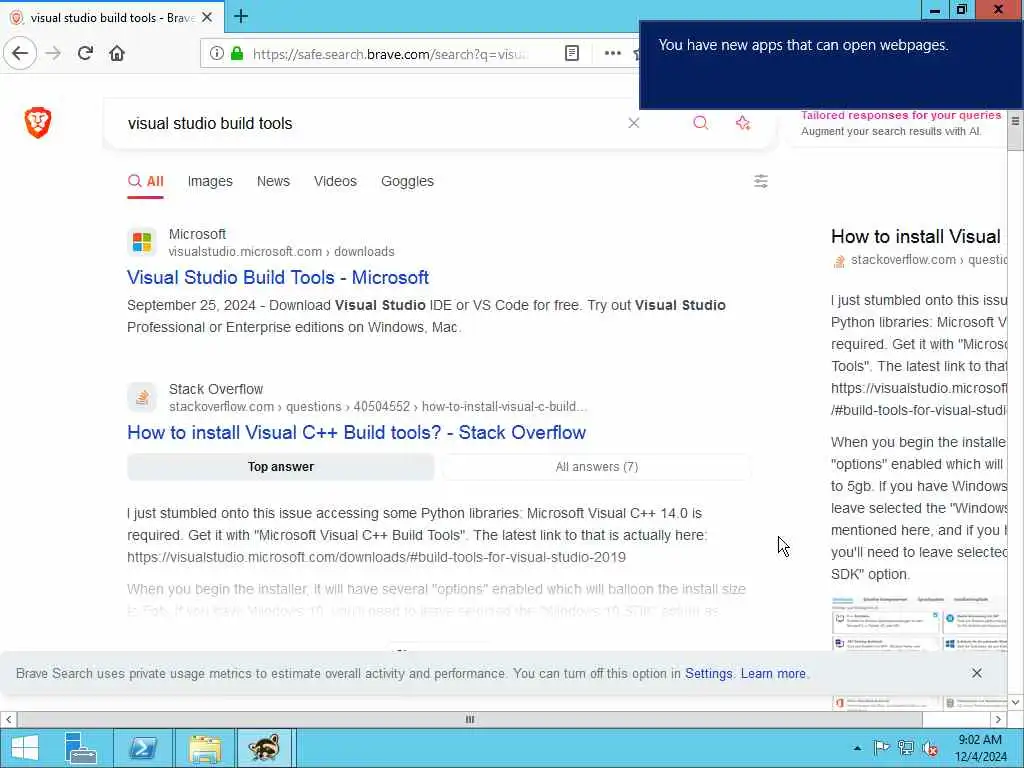Open the page actions three-dots menu
Image resolution: width=1024 pixels, height=768 pixels.
coord(613,54)
